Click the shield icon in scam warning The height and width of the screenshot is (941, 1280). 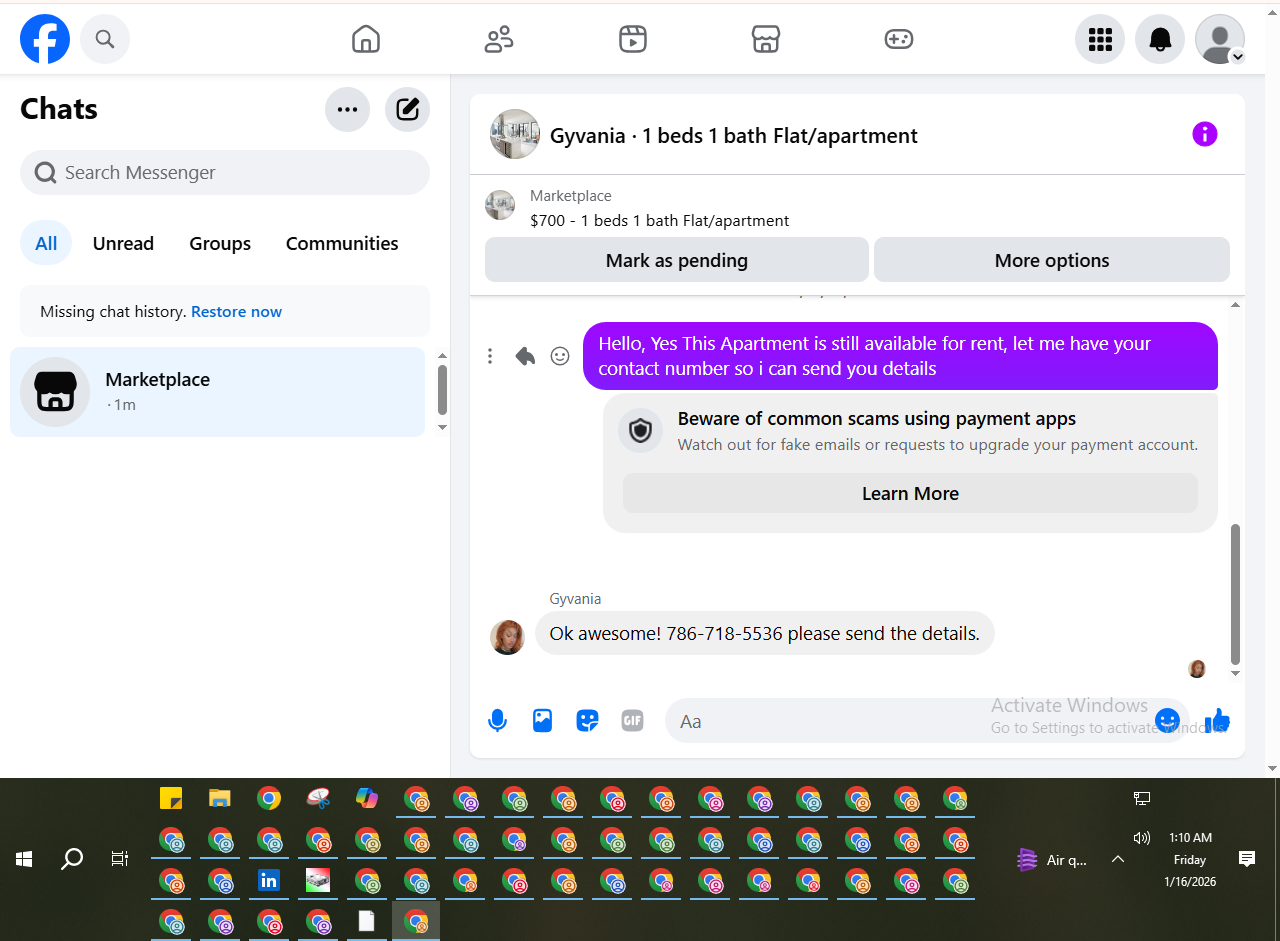click(641, 431)
